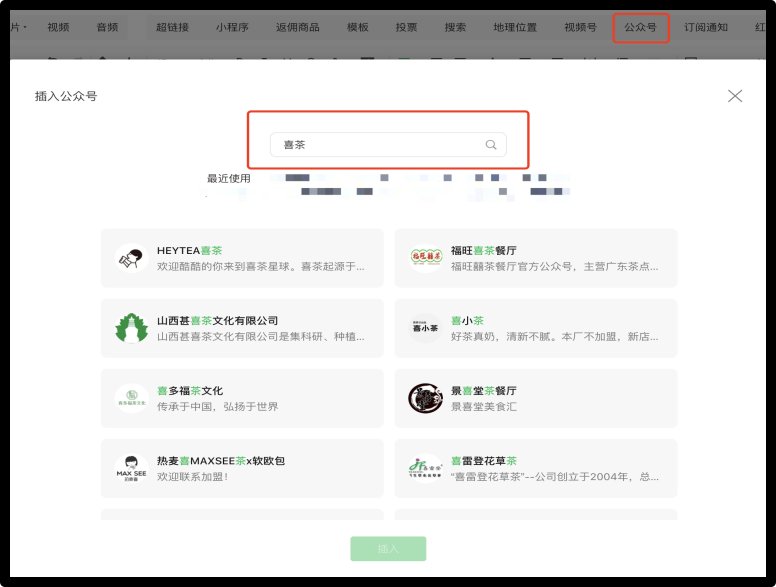Select the 景喜堂茶餐厅 account title
Image resolution: width=776 pixels, height=587 pixels.
pos(484,391)
